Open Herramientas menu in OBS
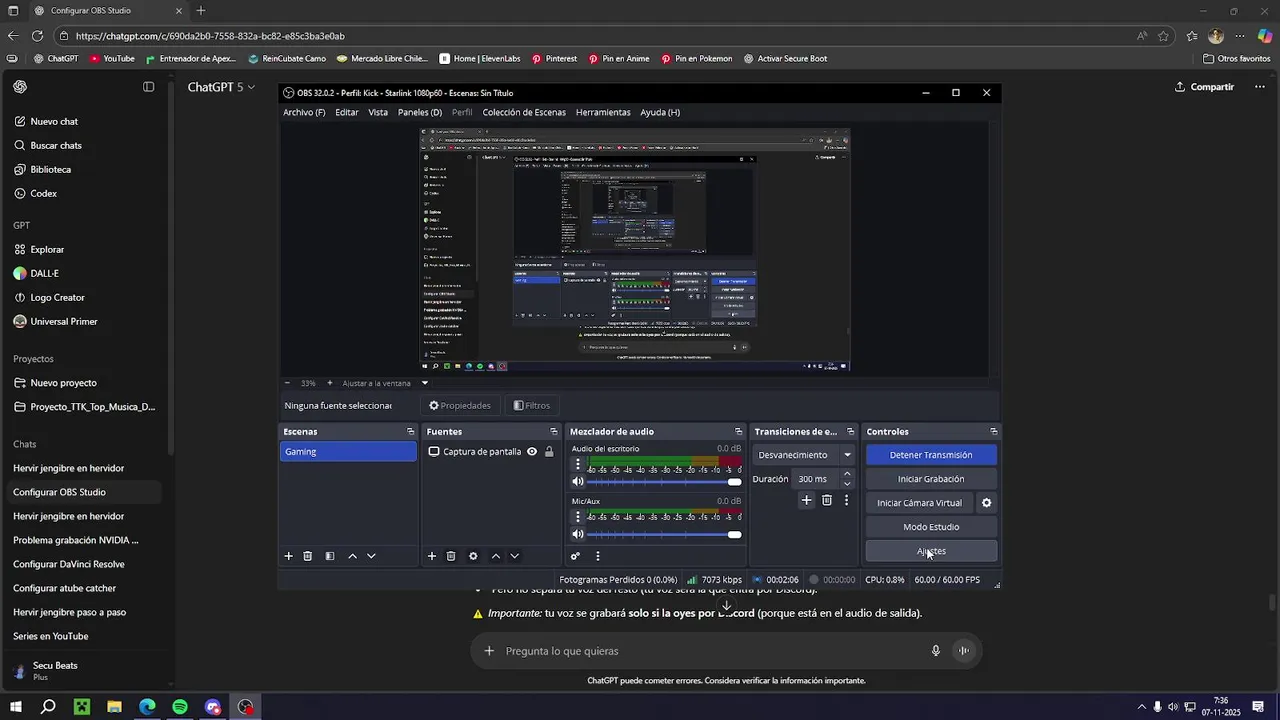The image size is (1280, 720). [x=603, y=112]
